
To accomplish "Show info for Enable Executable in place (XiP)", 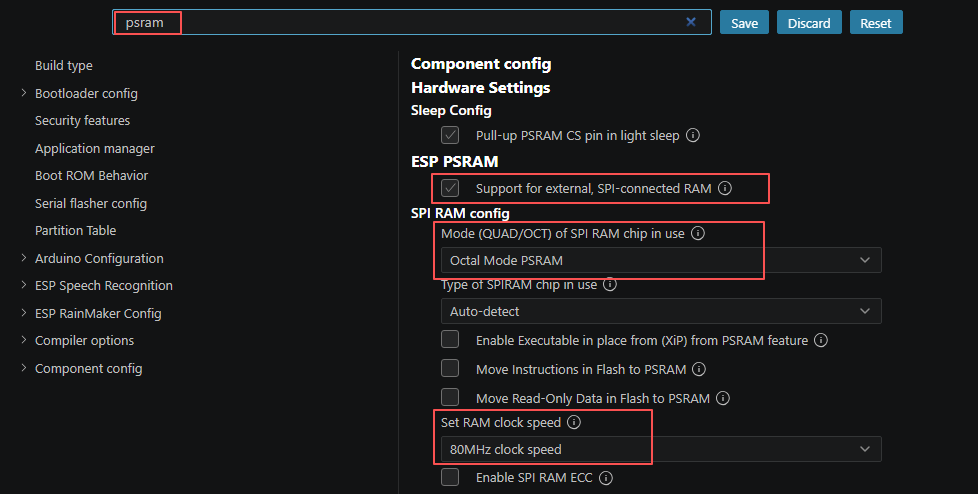I will coord(821,341).
